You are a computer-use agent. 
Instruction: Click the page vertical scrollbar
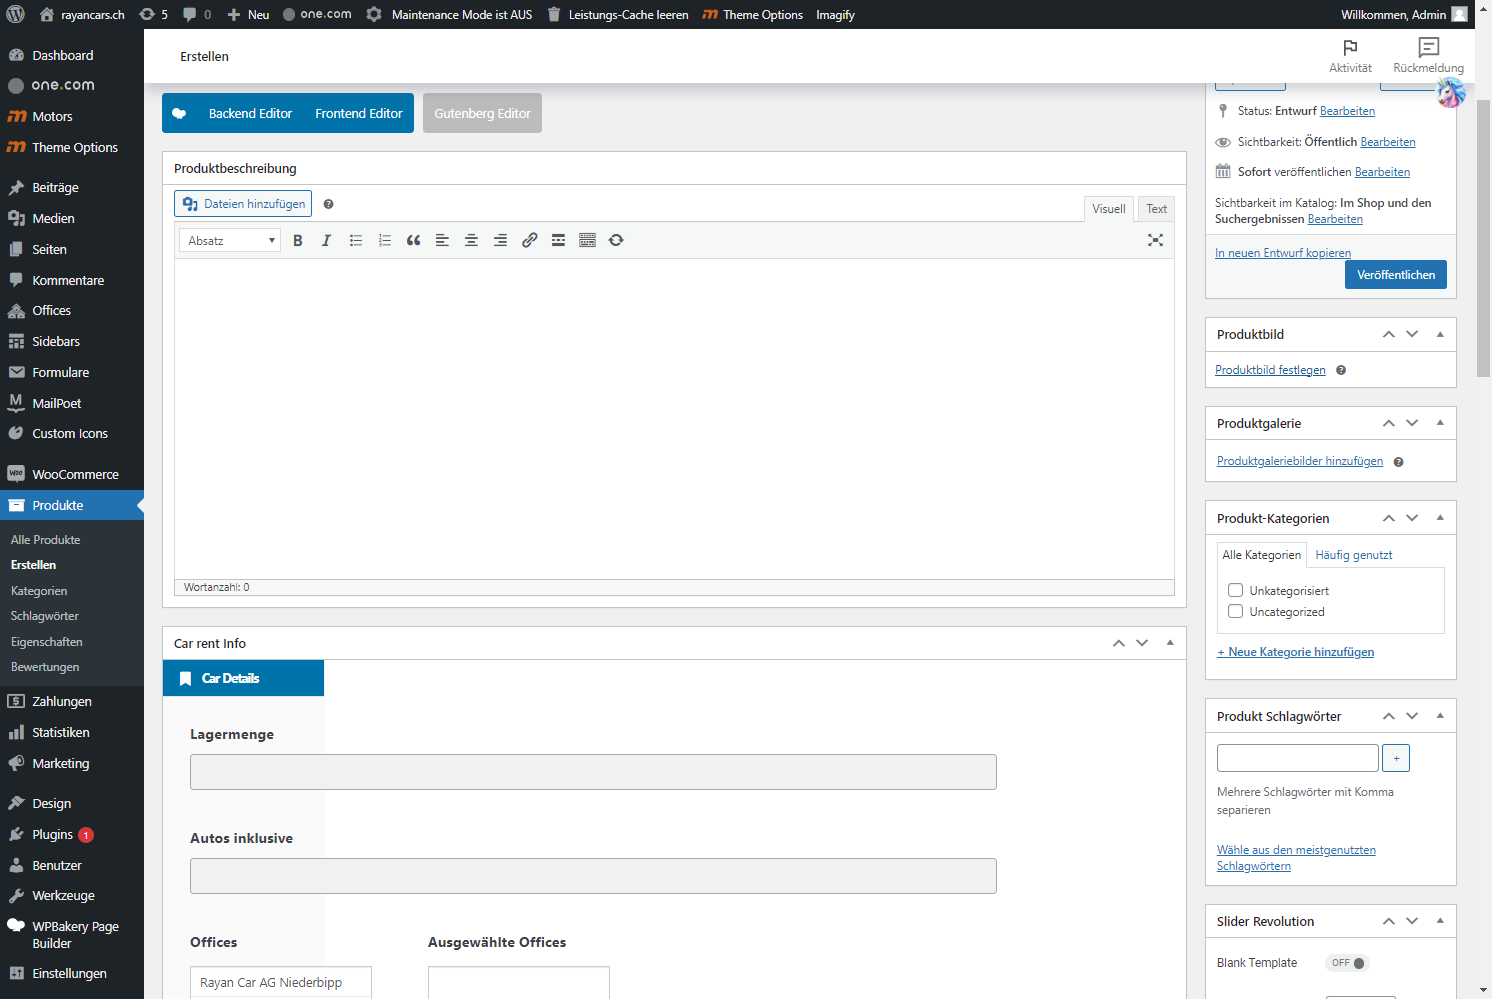point(1484,240)
